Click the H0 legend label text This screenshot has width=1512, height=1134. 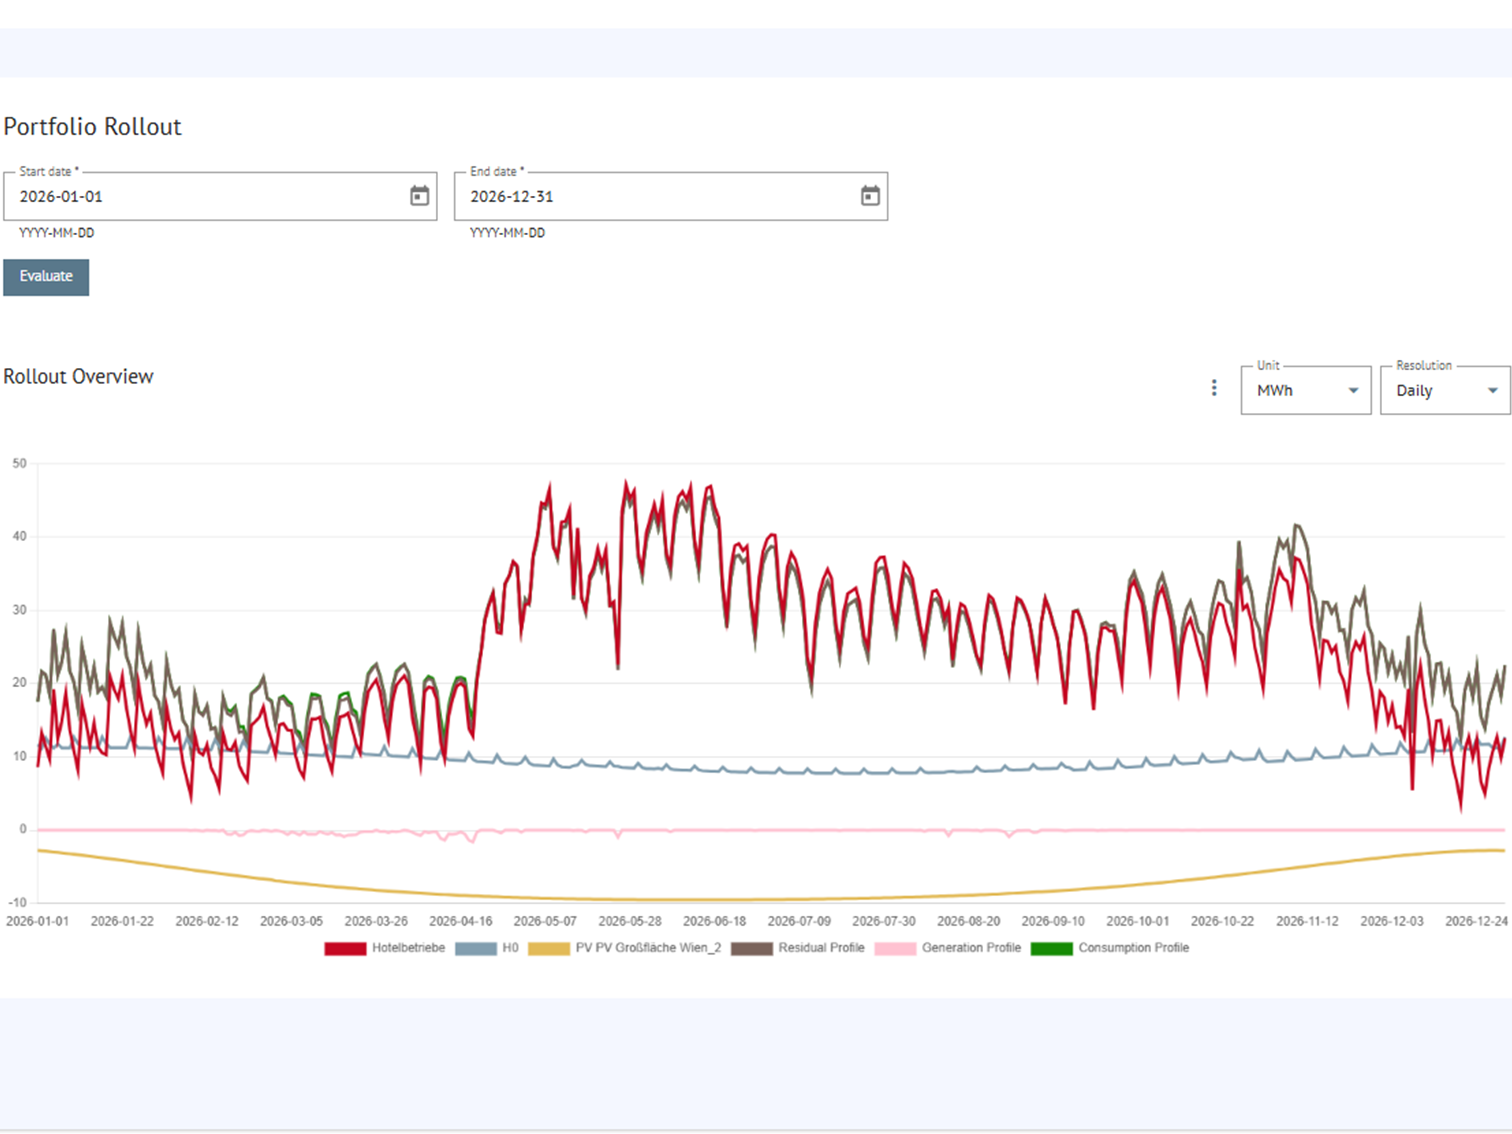click(x=510, y=948)
